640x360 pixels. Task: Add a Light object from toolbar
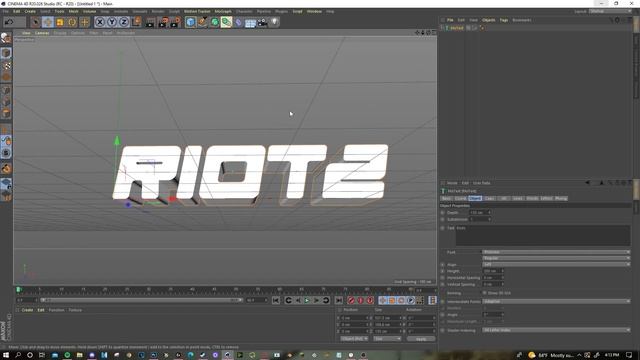coord(275,22)
